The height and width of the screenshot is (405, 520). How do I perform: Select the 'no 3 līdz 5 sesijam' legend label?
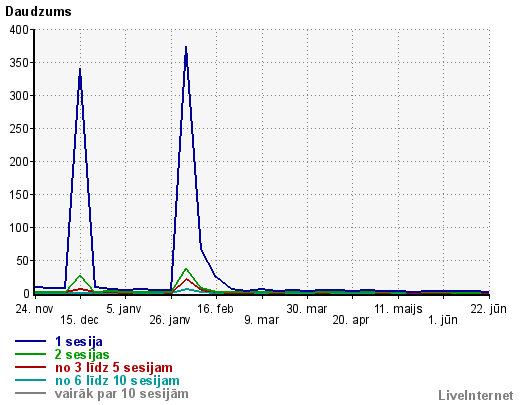tap(114, 367)
